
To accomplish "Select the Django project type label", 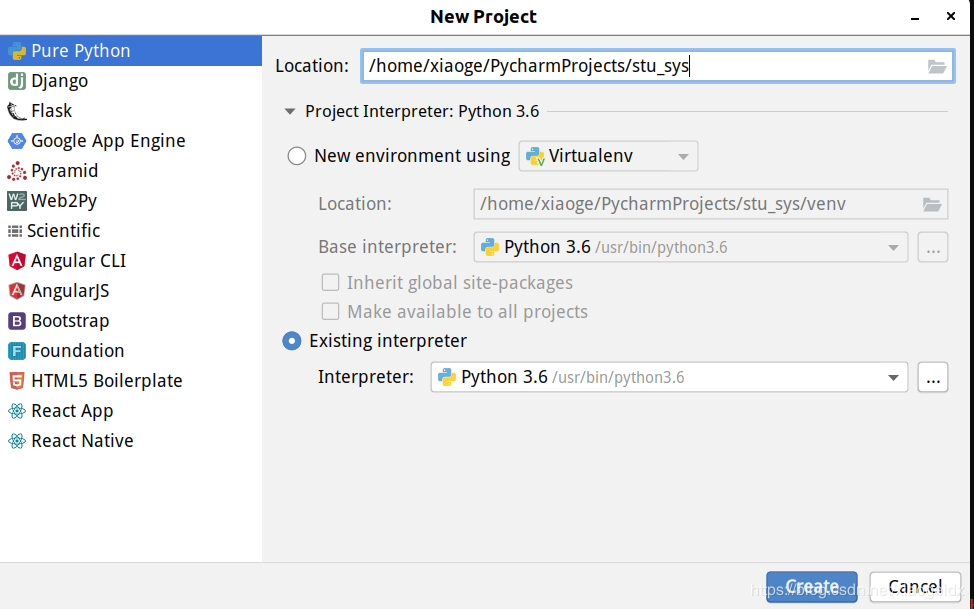I will (60, 81).
